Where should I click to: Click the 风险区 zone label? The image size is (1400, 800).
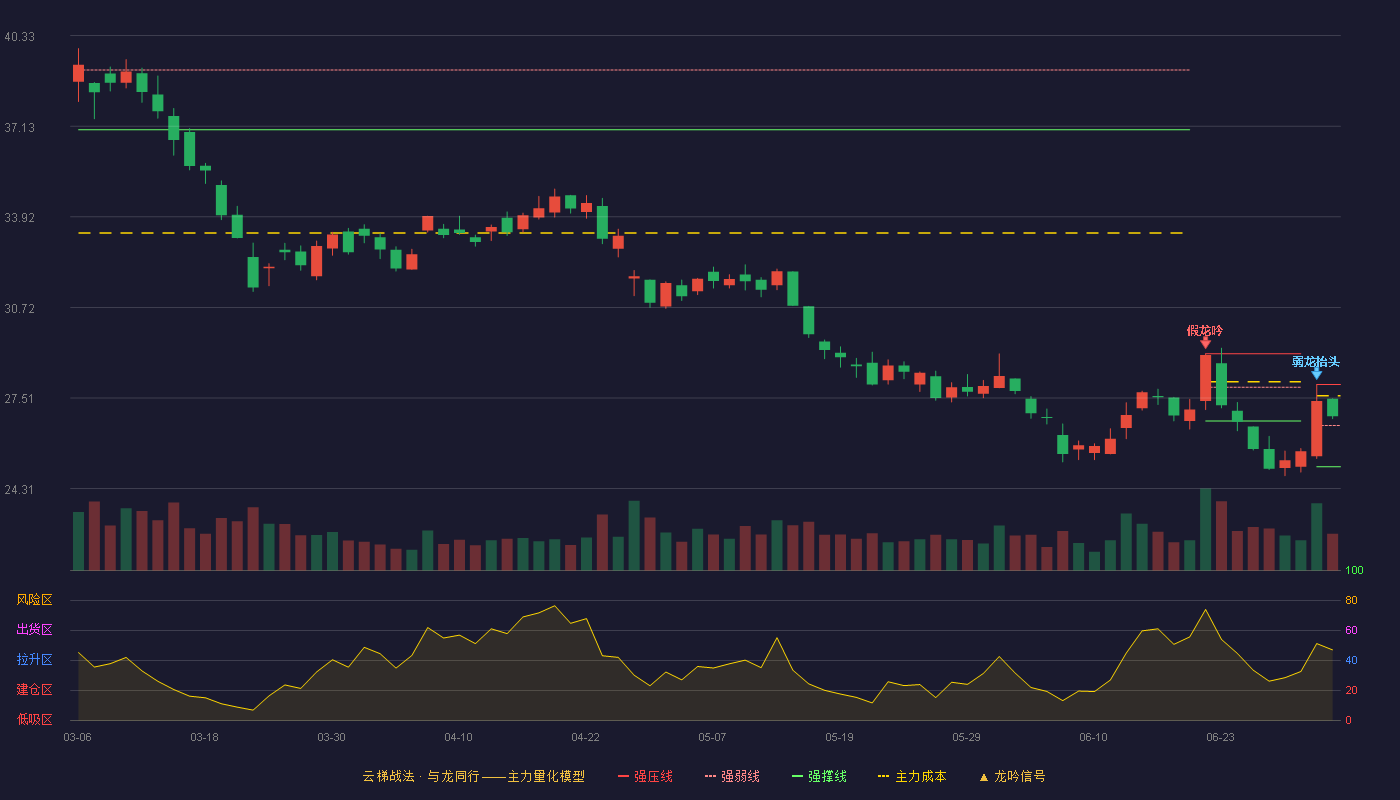35,600
